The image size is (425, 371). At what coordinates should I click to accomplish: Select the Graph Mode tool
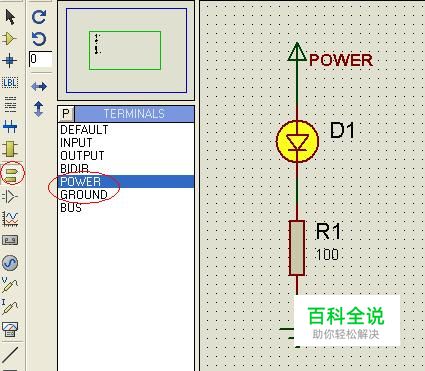pyautogui.click(x=10, y=219)
